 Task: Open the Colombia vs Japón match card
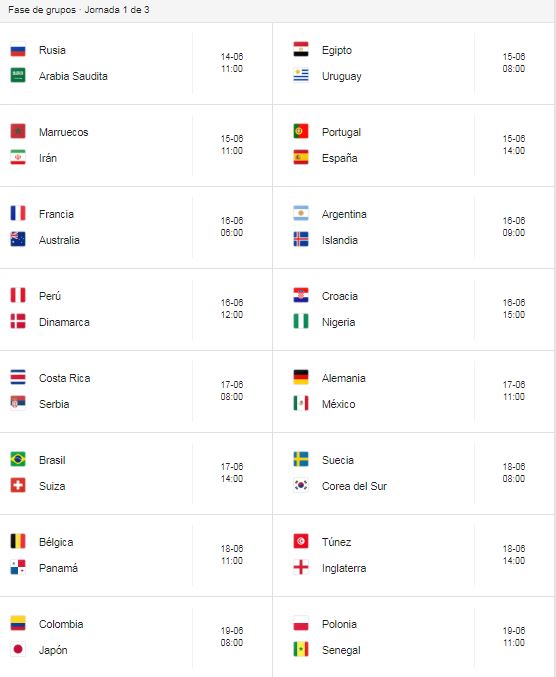pyautogui.click(x=136, y=637)
